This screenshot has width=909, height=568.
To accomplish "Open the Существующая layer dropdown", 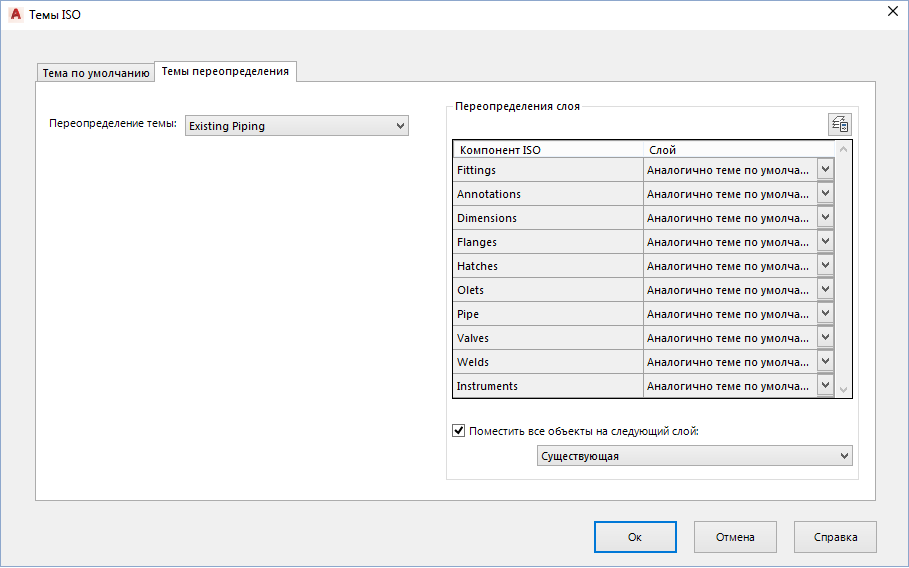I will pyautogui.click(x=694, y=456).
